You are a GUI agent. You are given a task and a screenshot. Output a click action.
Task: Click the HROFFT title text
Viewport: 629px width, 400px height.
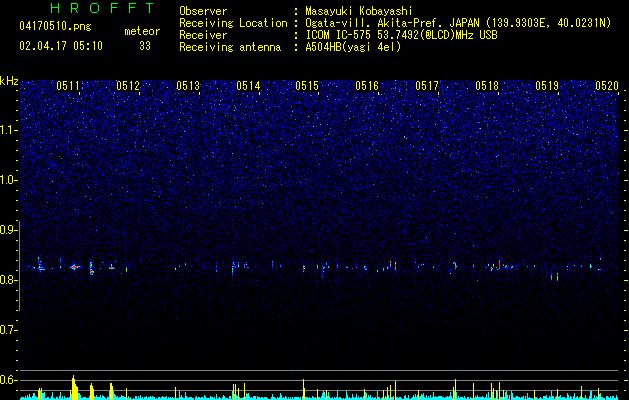tap(102, 8)
